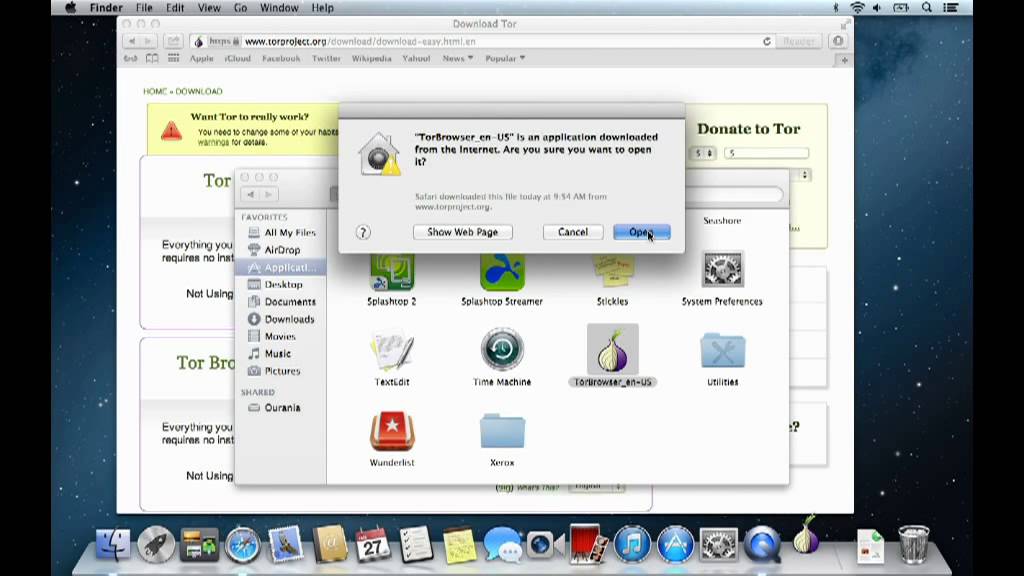Open the Edit menu
This screenshot has height=576, width=1024.
[174, 8]
